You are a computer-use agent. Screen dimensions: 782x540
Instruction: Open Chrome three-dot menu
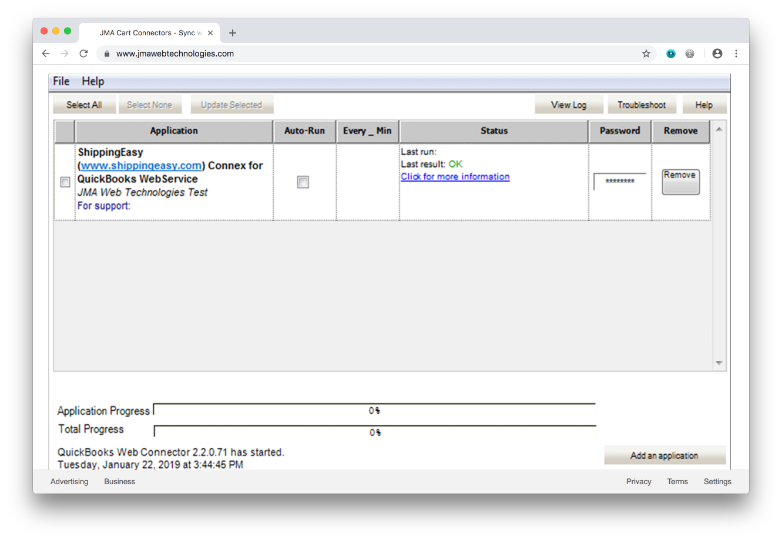736,53
